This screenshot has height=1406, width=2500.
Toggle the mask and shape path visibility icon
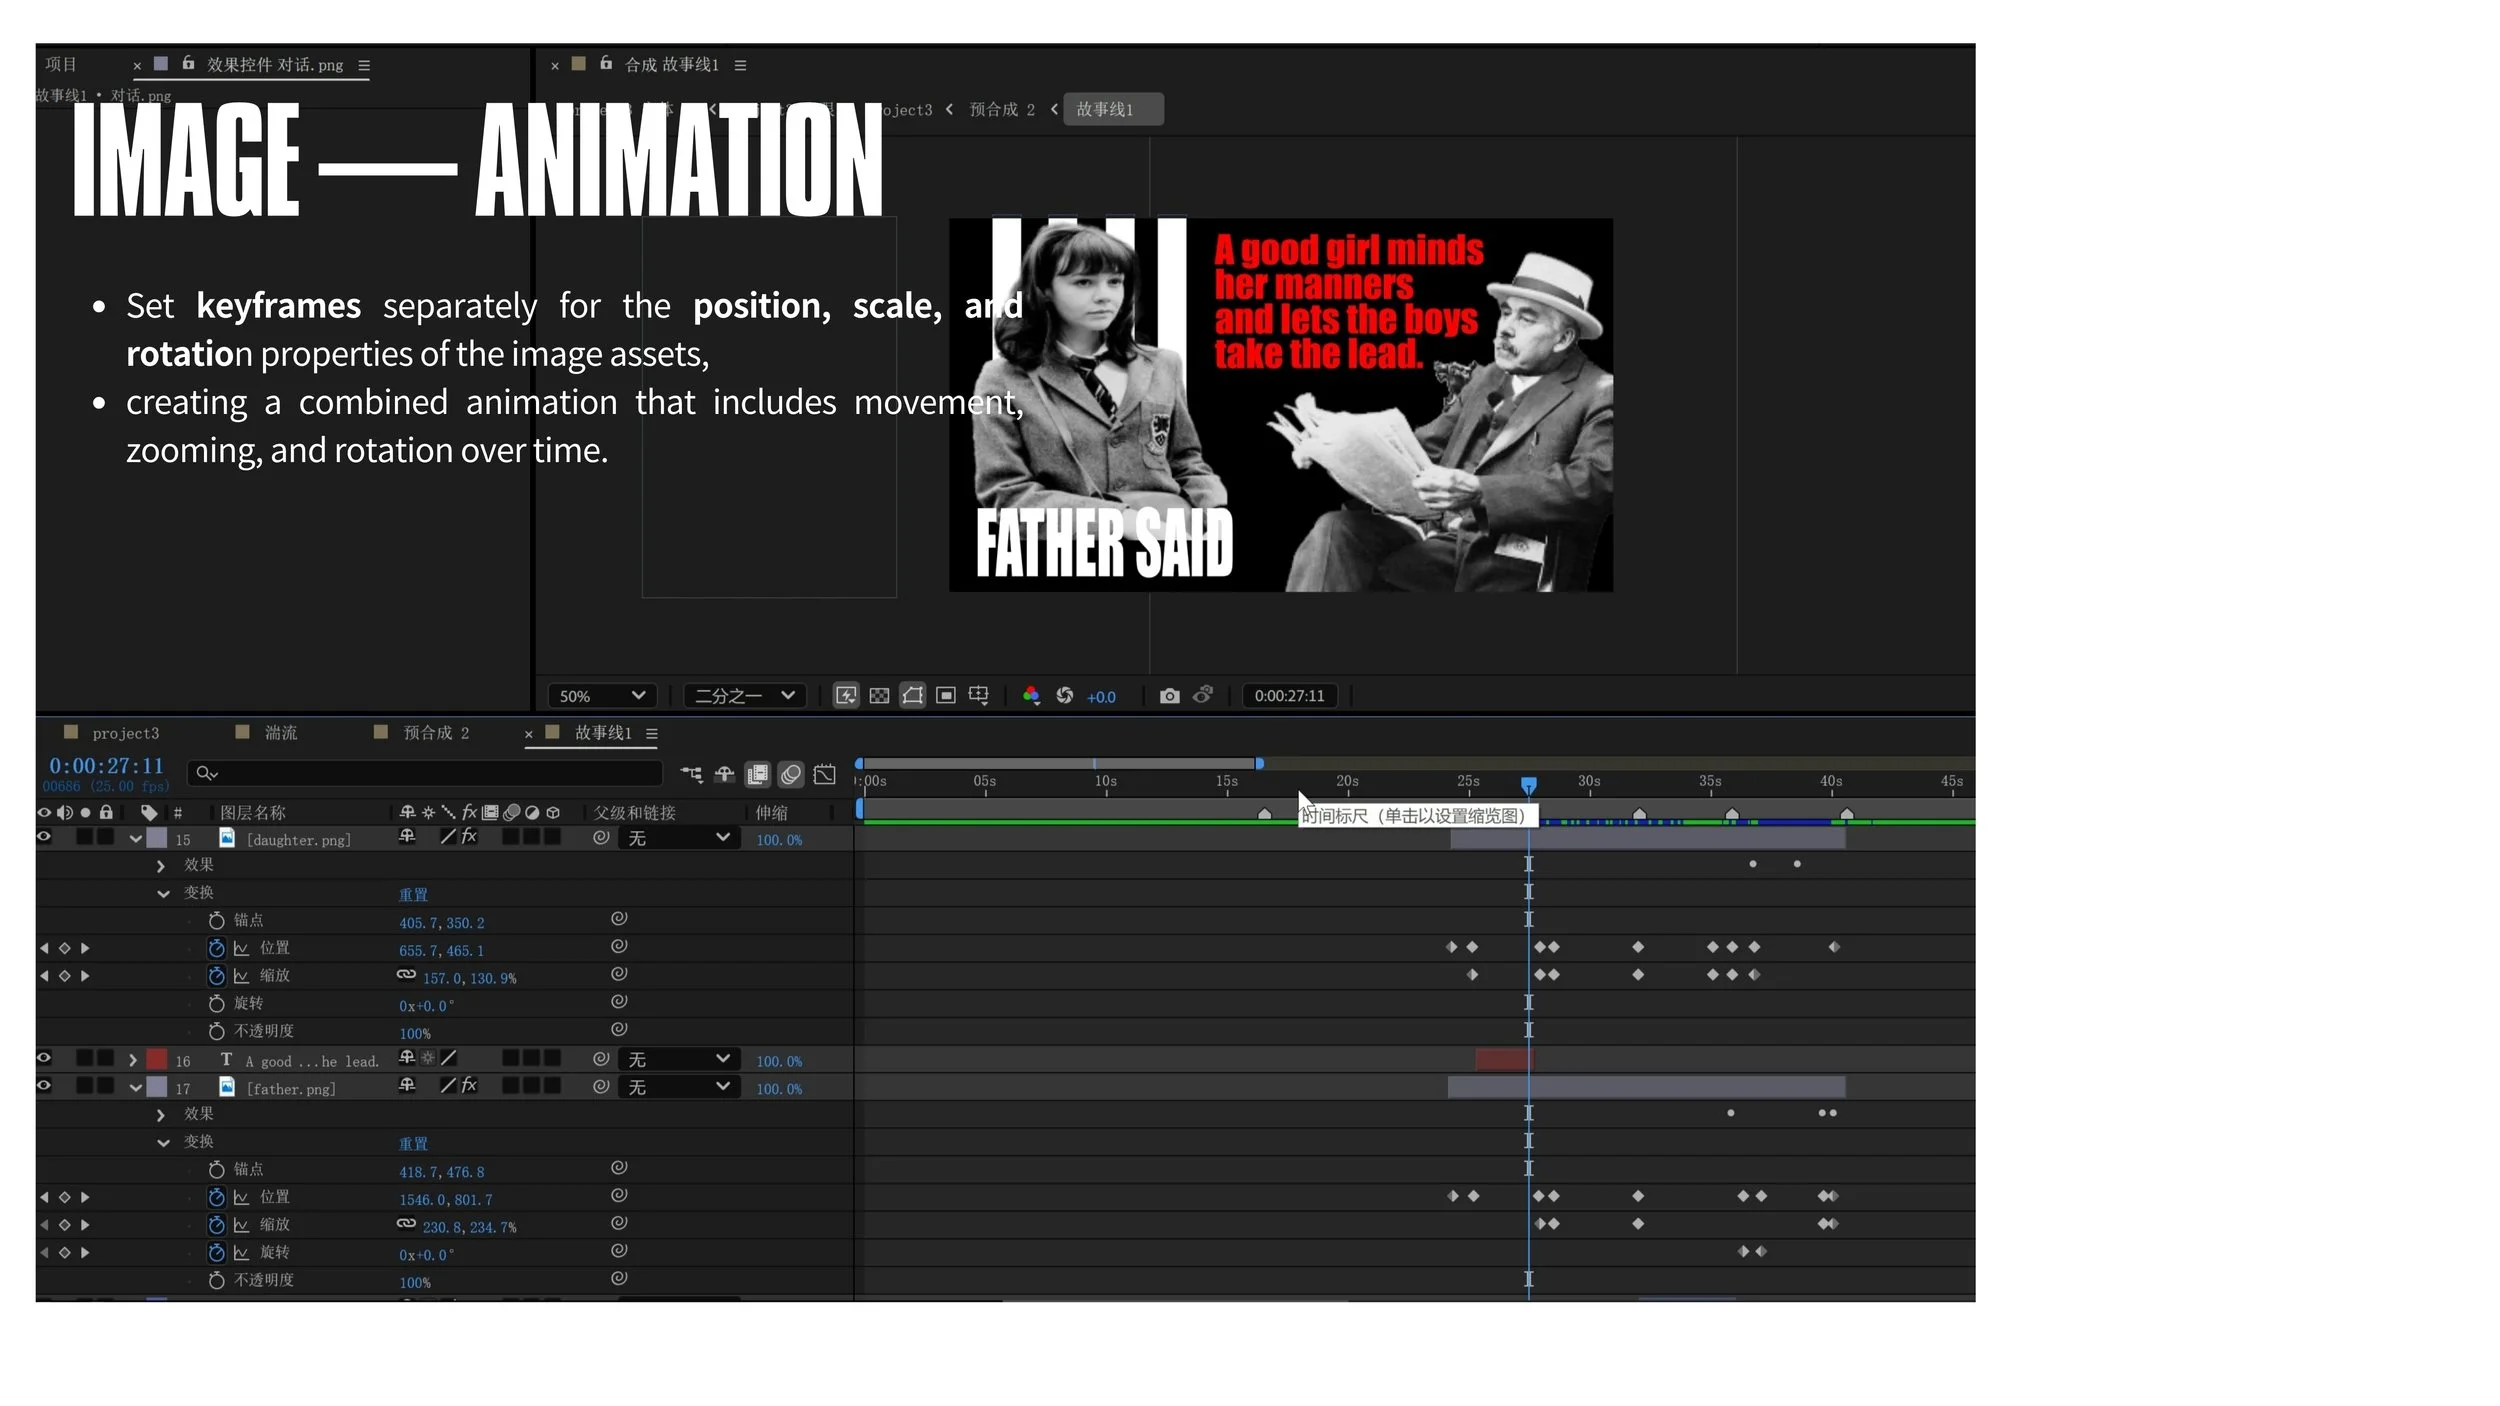coord(912,696)
